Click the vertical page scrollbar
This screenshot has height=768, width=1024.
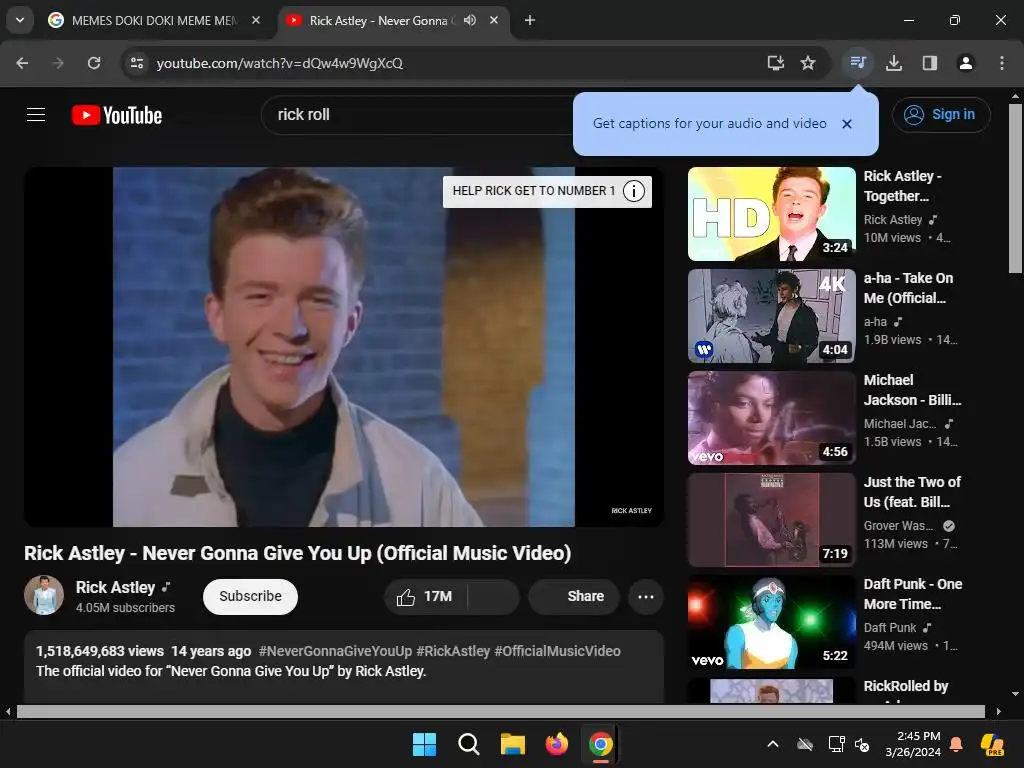[x=1016, y=188]
